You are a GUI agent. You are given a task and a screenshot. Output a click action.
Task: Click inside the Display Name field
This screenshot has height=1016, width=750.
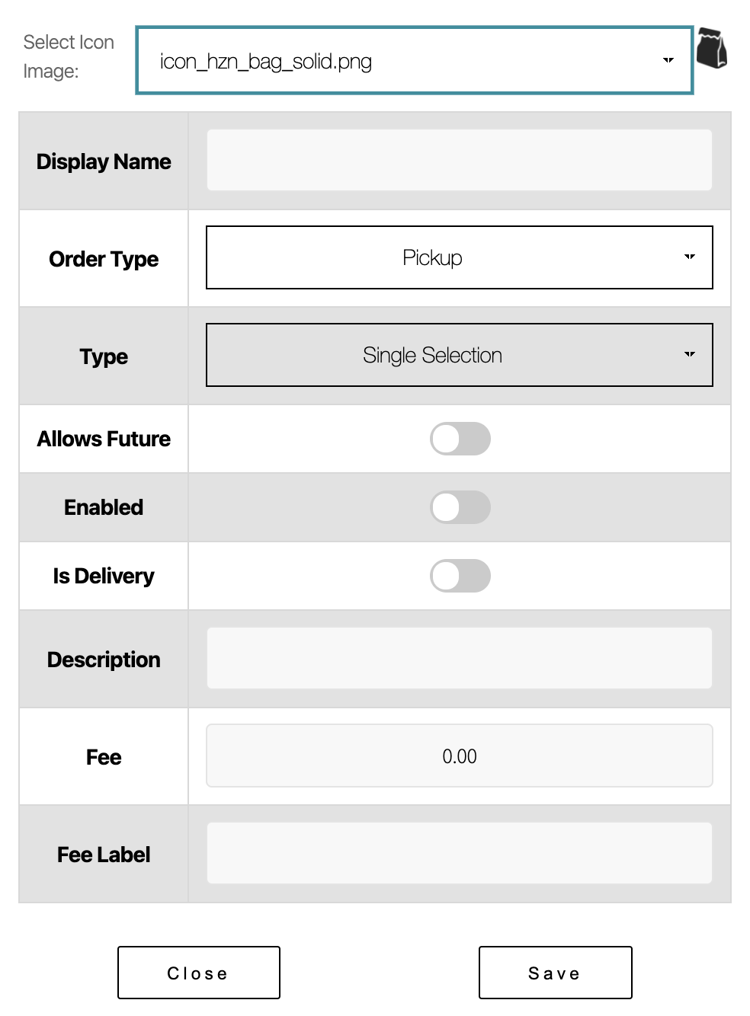(x=459, y=159)
